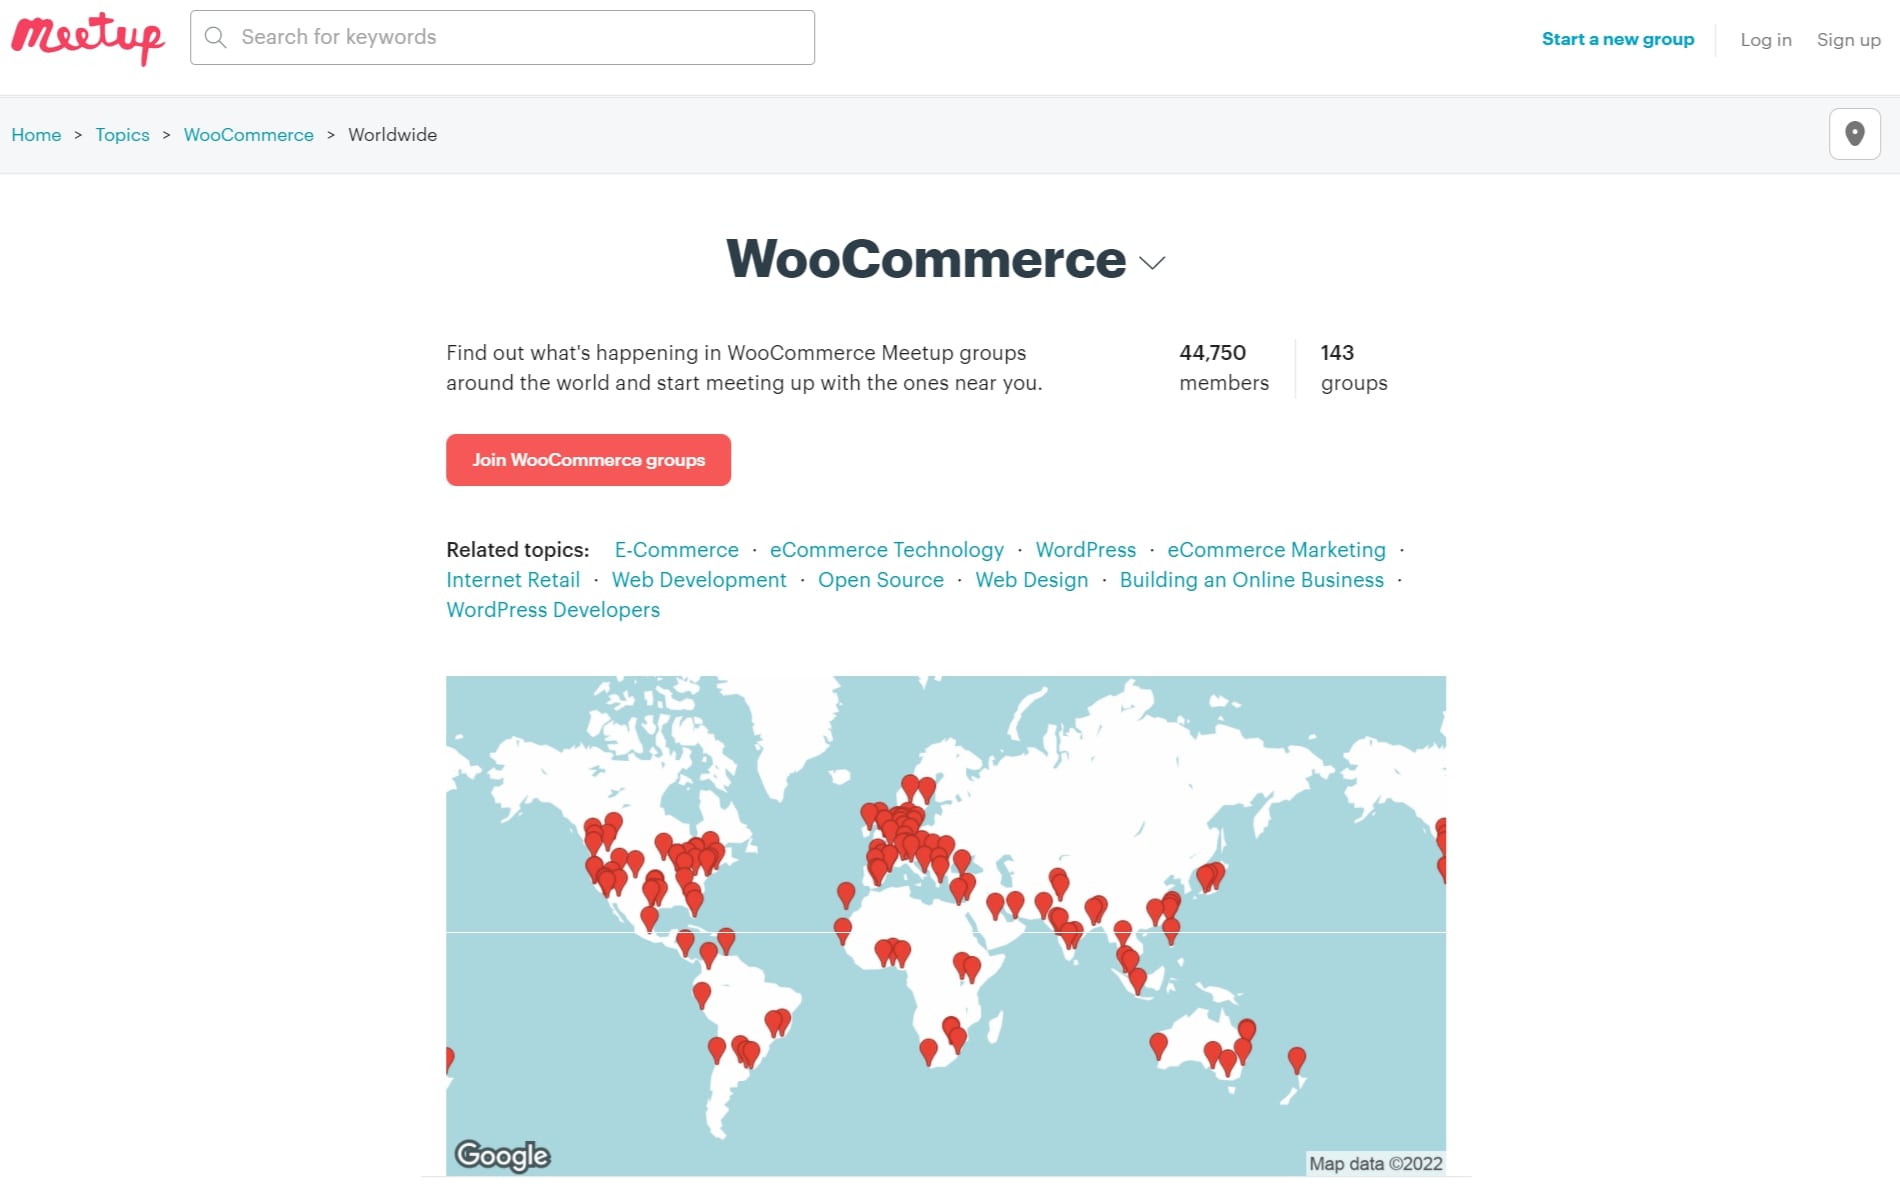1900x1184 pixels.
Task: Go to Topics breadcrumb
Action: point(122,135)
